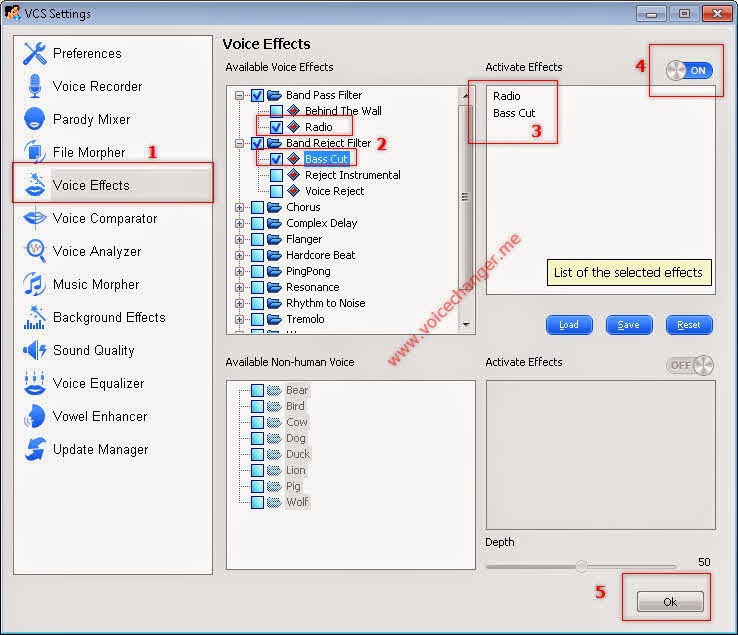Expand the Tremolo folder node

coord(240,319)
